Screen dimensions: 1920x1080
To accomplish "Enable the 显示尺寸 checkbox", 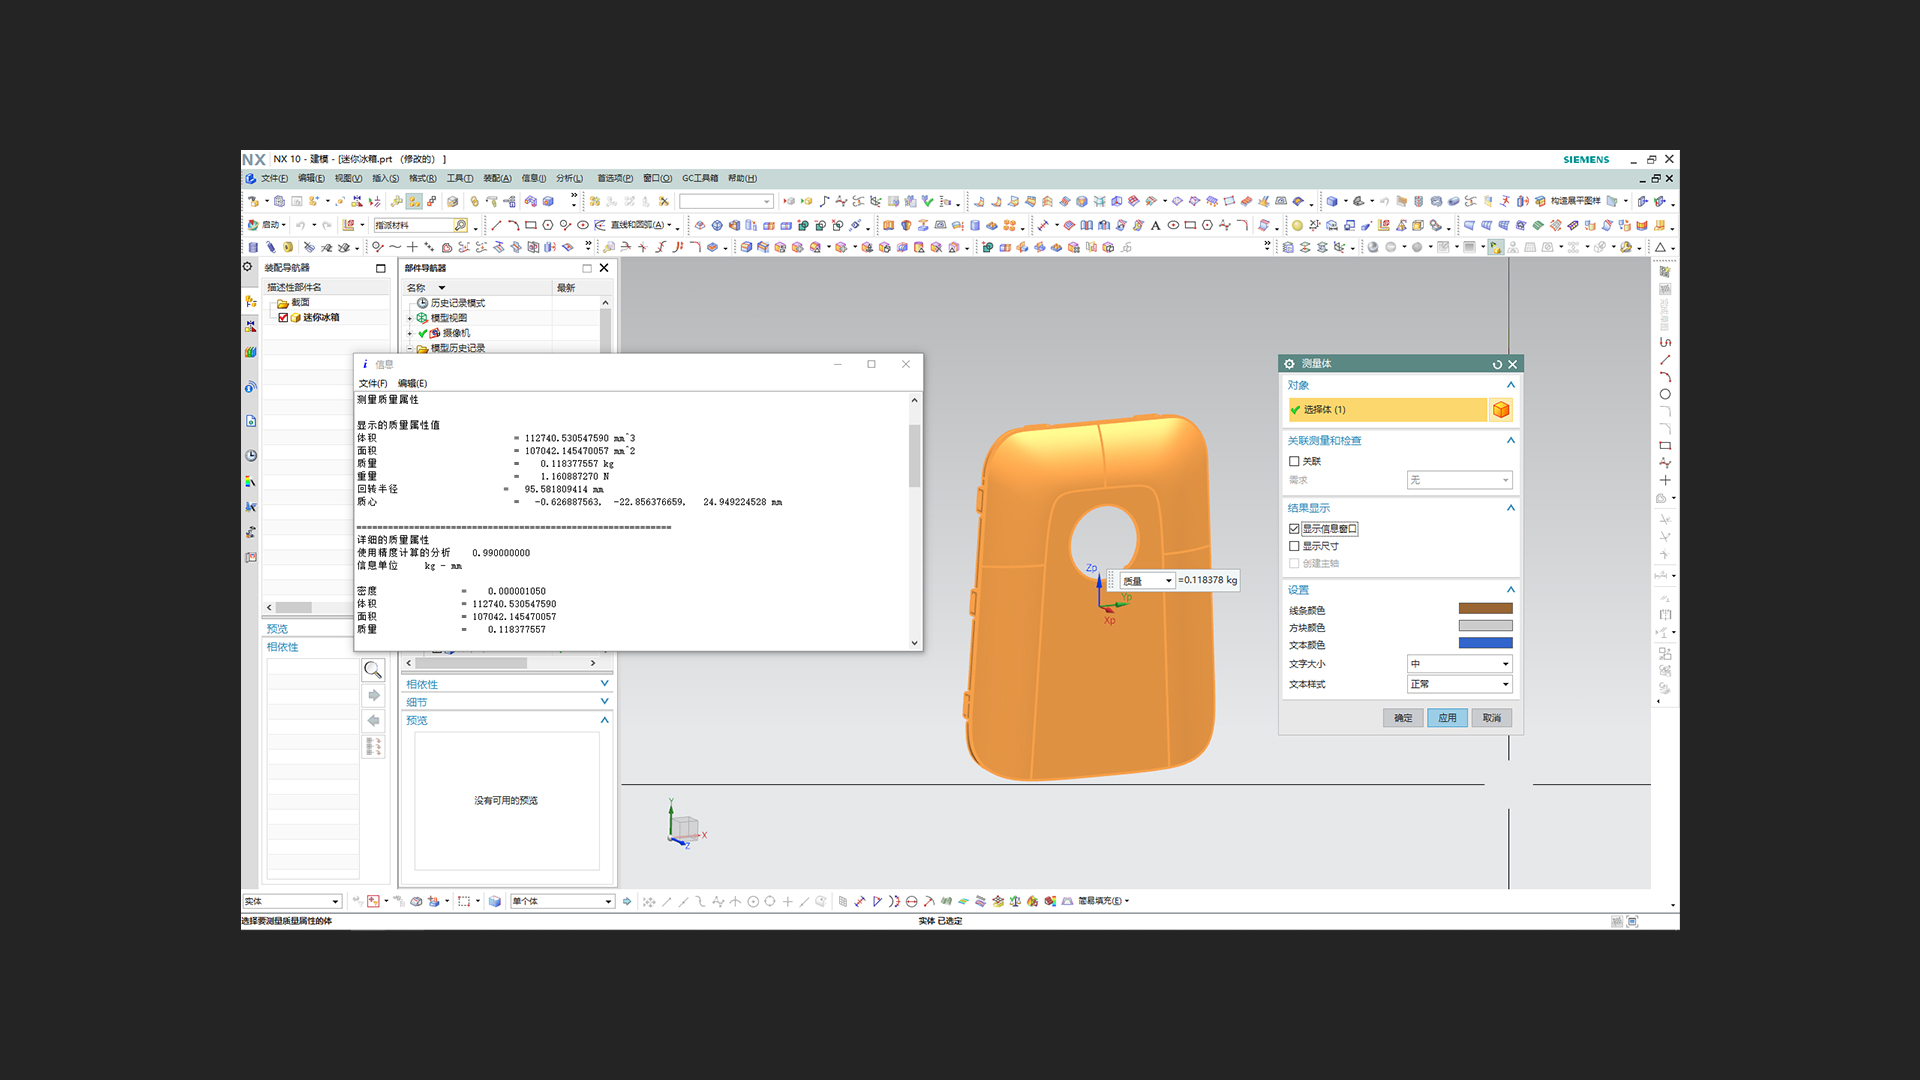I will (1294, 546).
